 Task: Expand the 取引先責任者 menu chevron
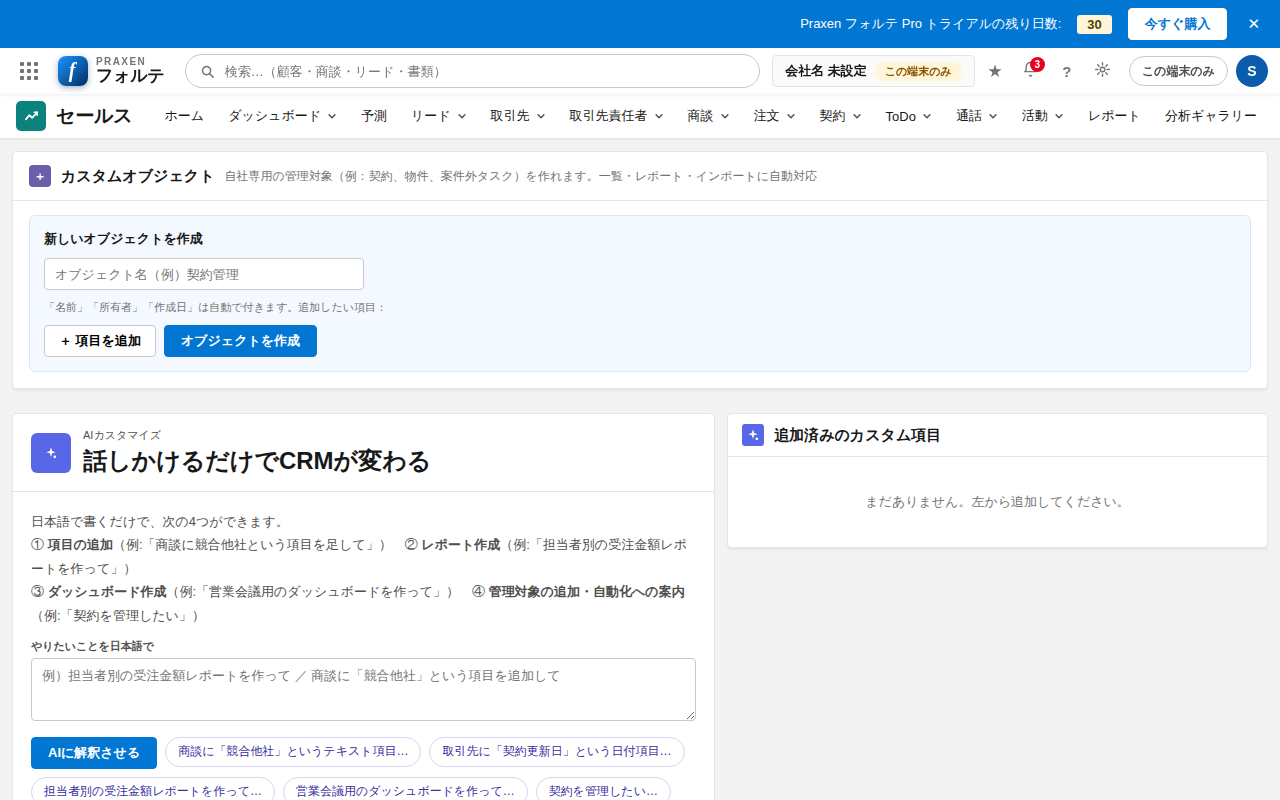click(x=659, y=116)
